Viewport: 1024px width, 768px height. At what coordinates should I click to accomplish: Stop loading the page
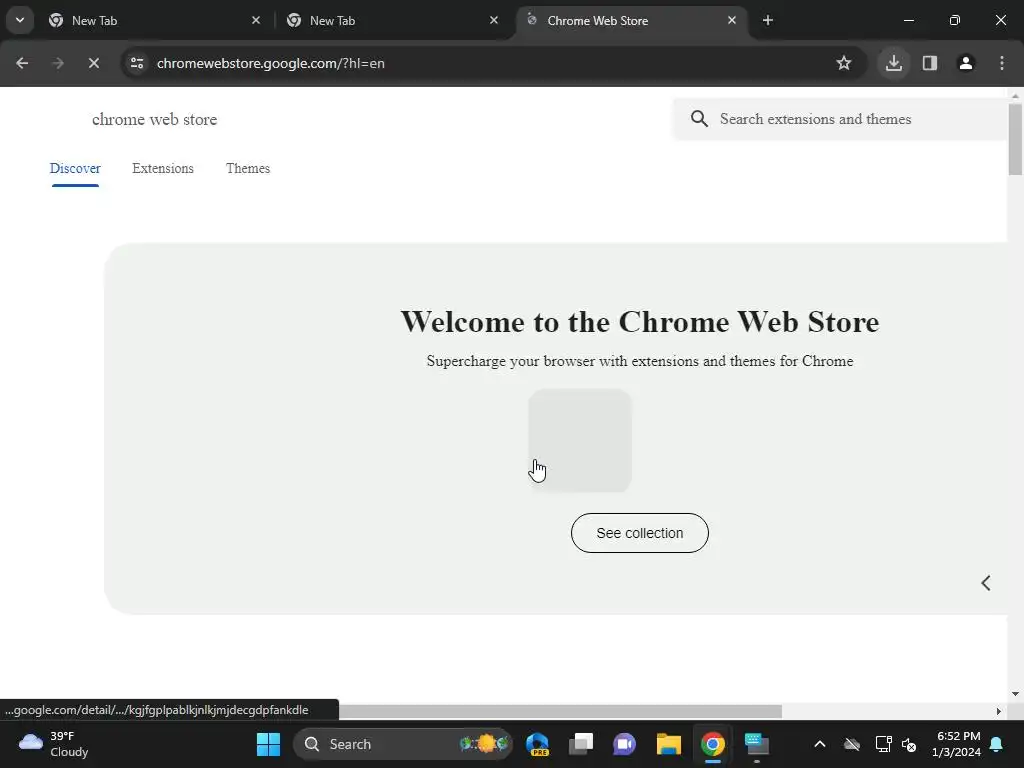coord(93,63)
